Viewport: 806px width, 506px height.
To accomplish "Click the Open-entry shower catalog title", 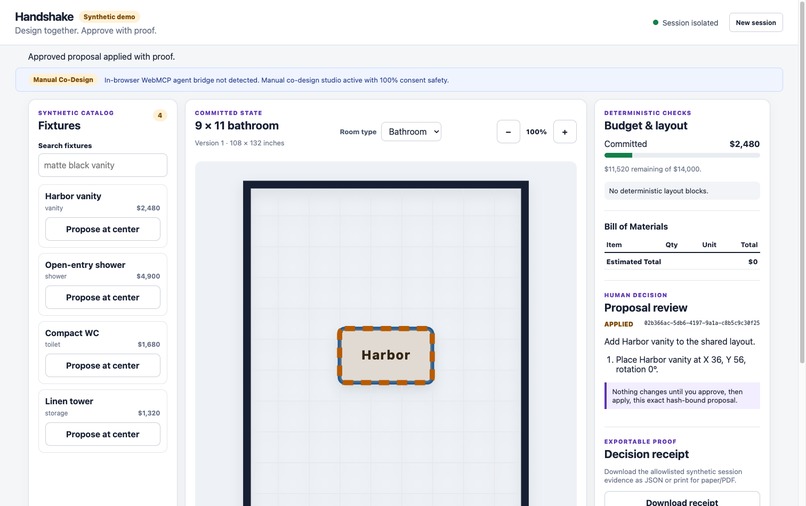I will coord(85,265).
